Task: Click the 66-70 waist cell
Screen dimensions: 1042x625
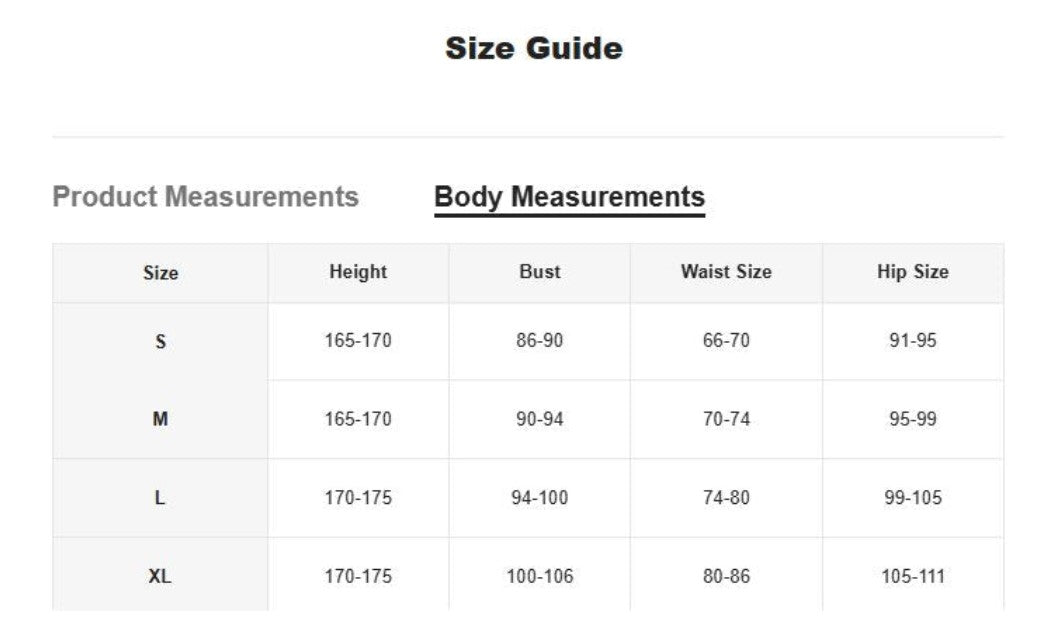Action: click(x=726, y=341)
